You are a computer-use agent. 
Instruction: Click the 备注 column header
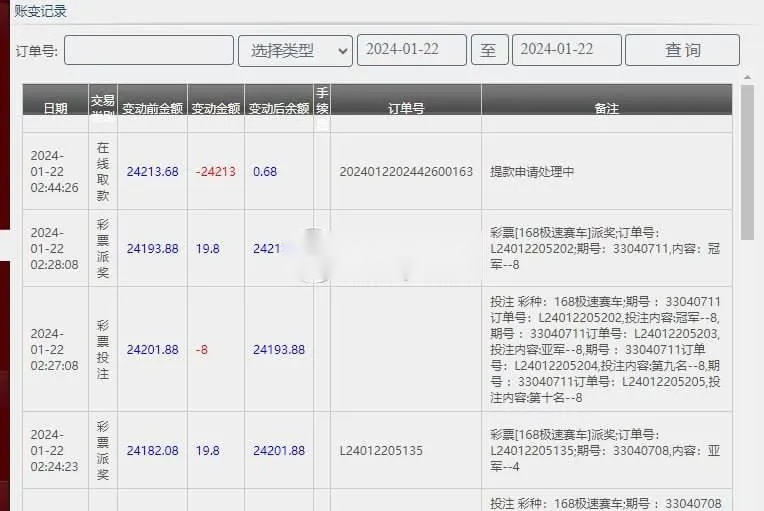click(x=606, y=108)
